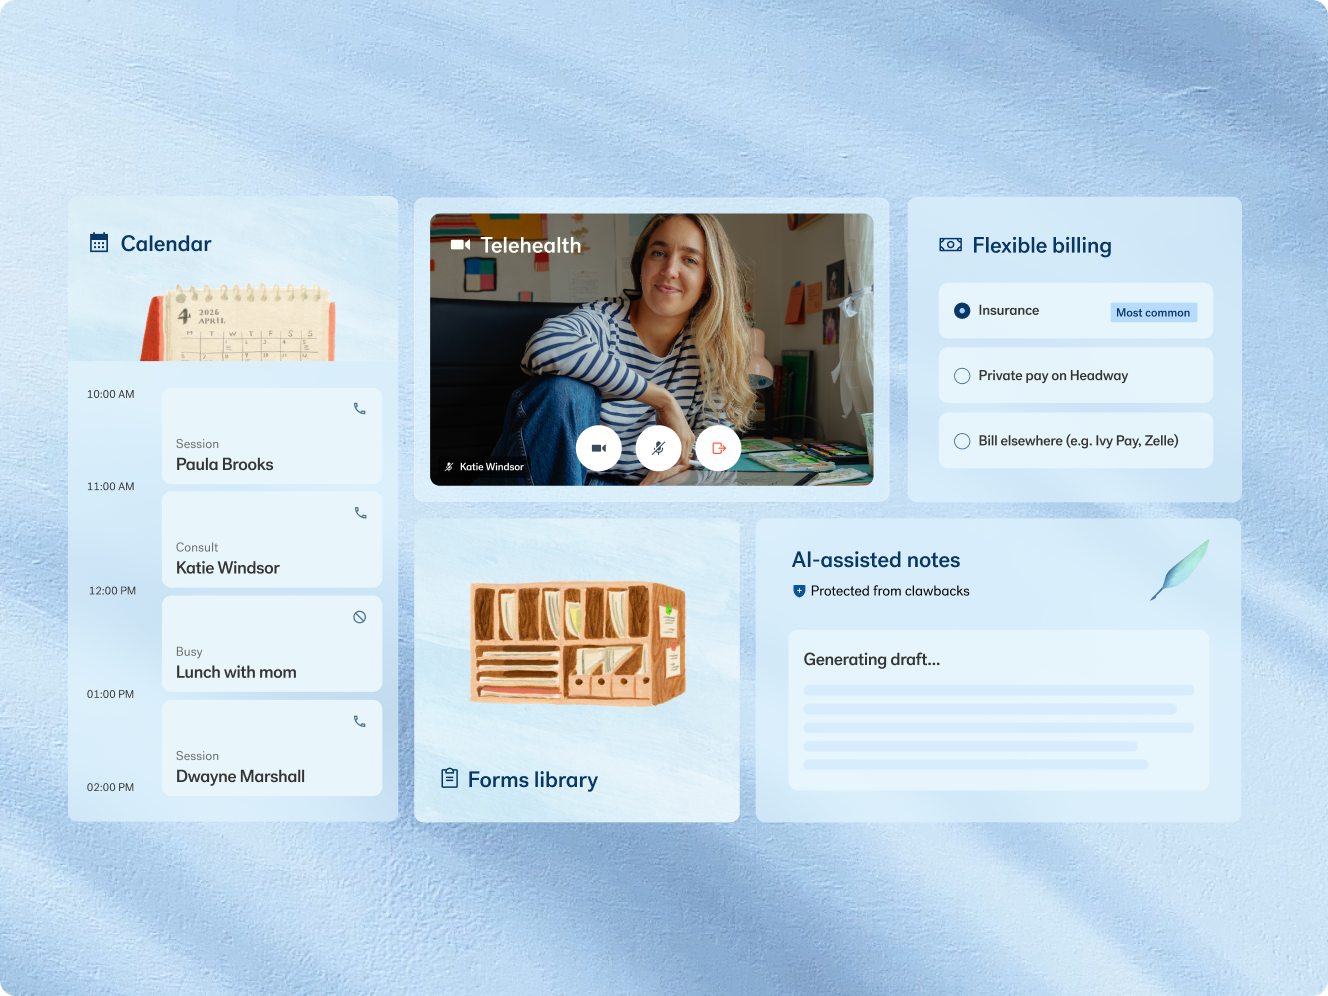Click the cash icon beside Flexible billing

pyautogui.click(x=950, y=245)
